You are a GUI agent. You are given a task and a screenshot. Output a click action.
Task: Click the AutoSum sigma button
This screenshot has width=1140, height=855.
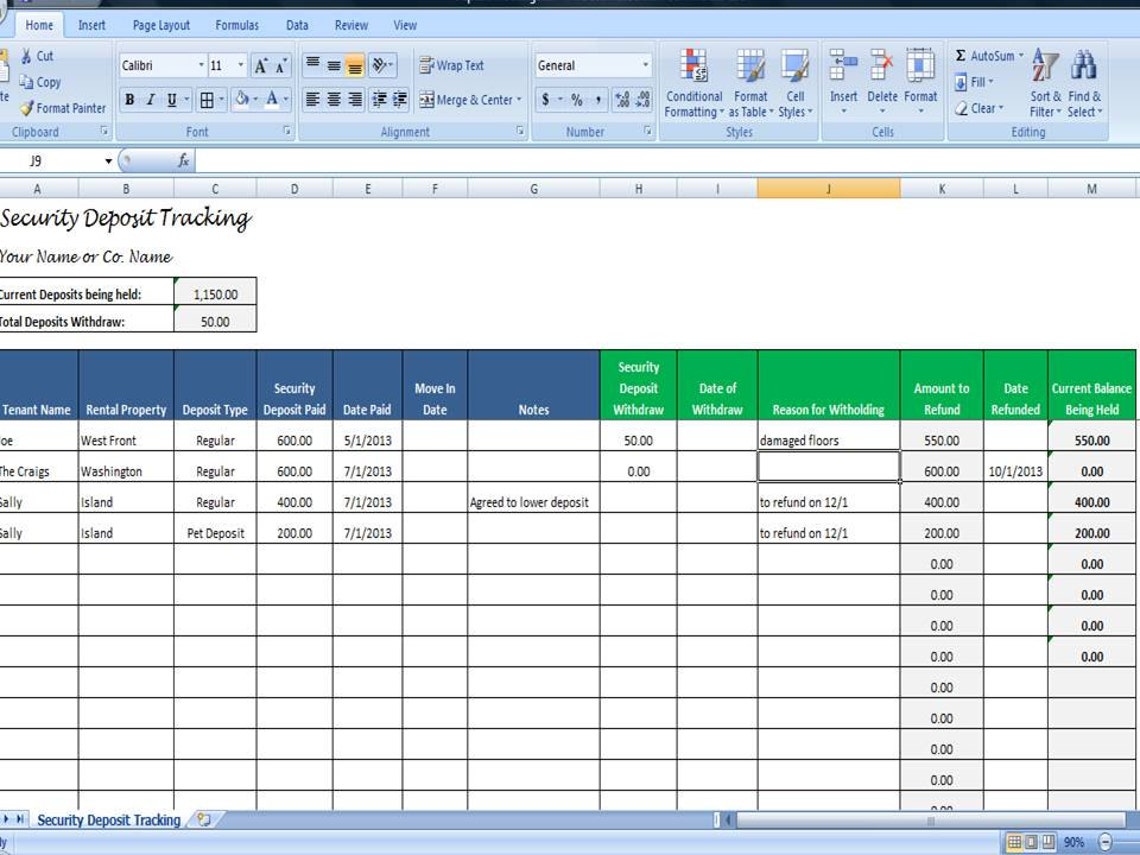click(984, 56)
